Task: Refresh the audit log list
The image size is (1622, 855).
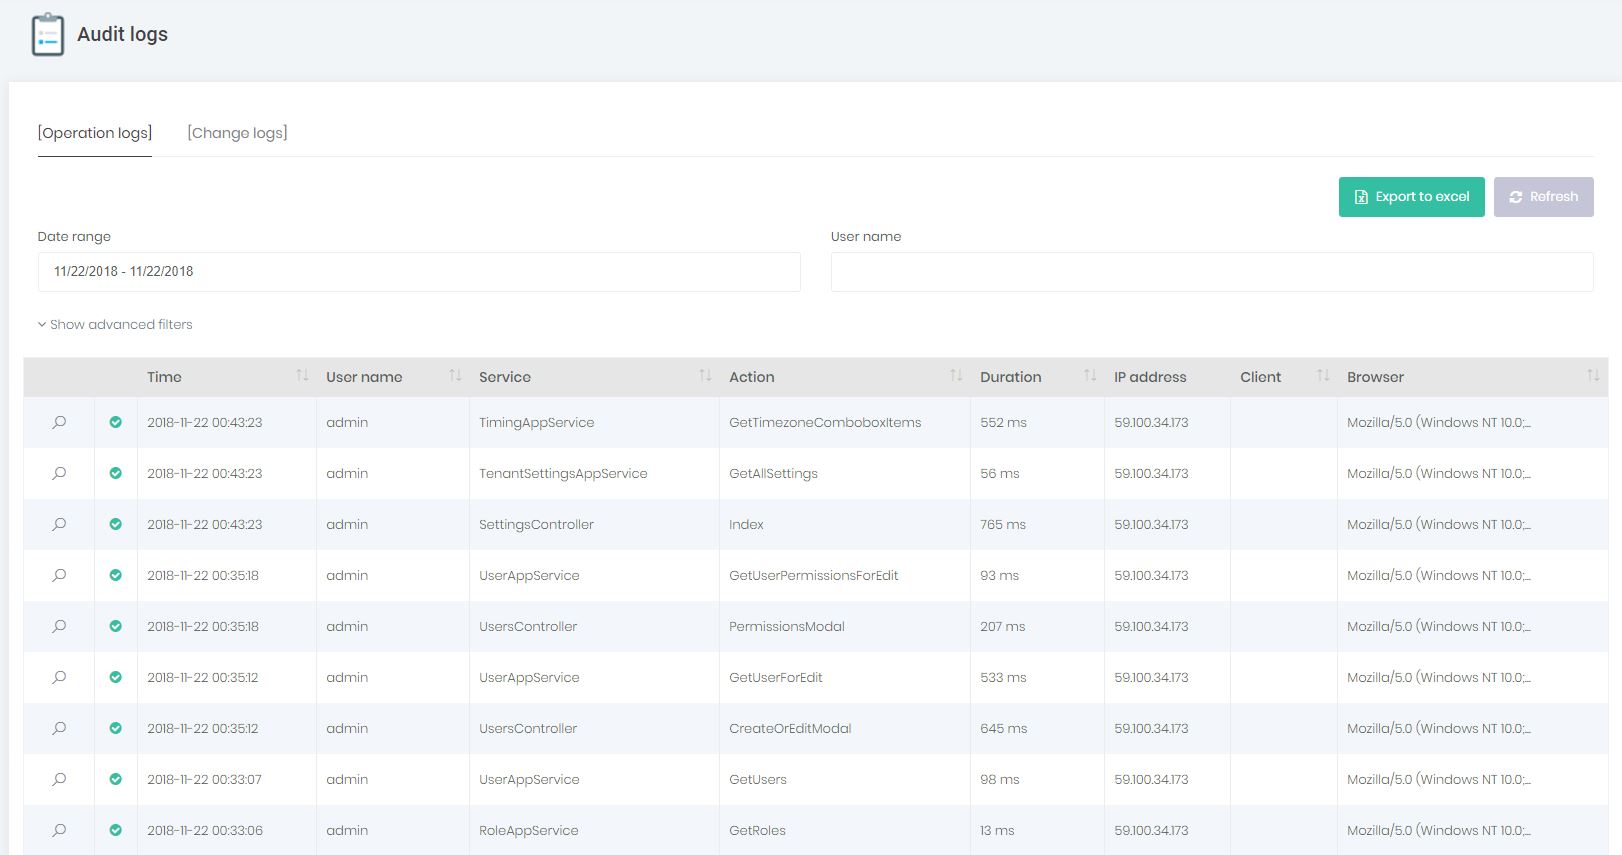Action: click(1543, 197)
